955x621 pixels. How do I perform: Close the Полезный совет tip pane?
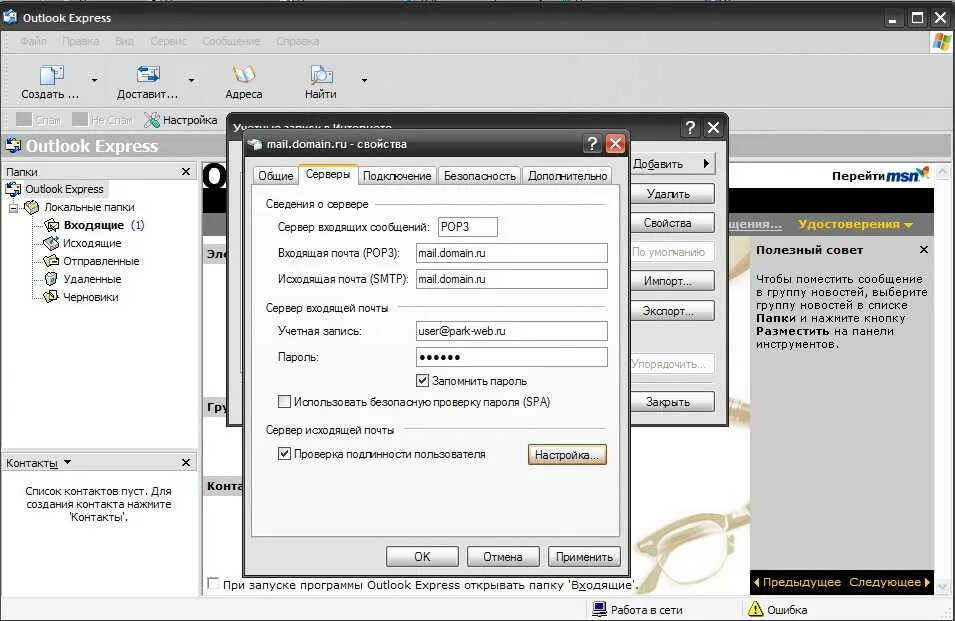click(x=924, y=250)
